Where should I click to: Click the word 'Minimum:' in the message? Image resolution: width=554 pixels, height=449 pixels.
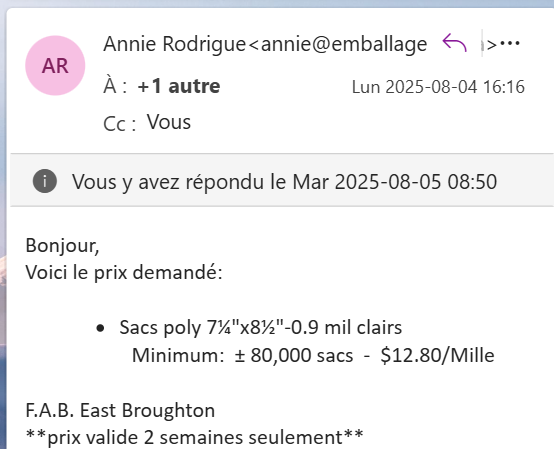click(178, 355)
